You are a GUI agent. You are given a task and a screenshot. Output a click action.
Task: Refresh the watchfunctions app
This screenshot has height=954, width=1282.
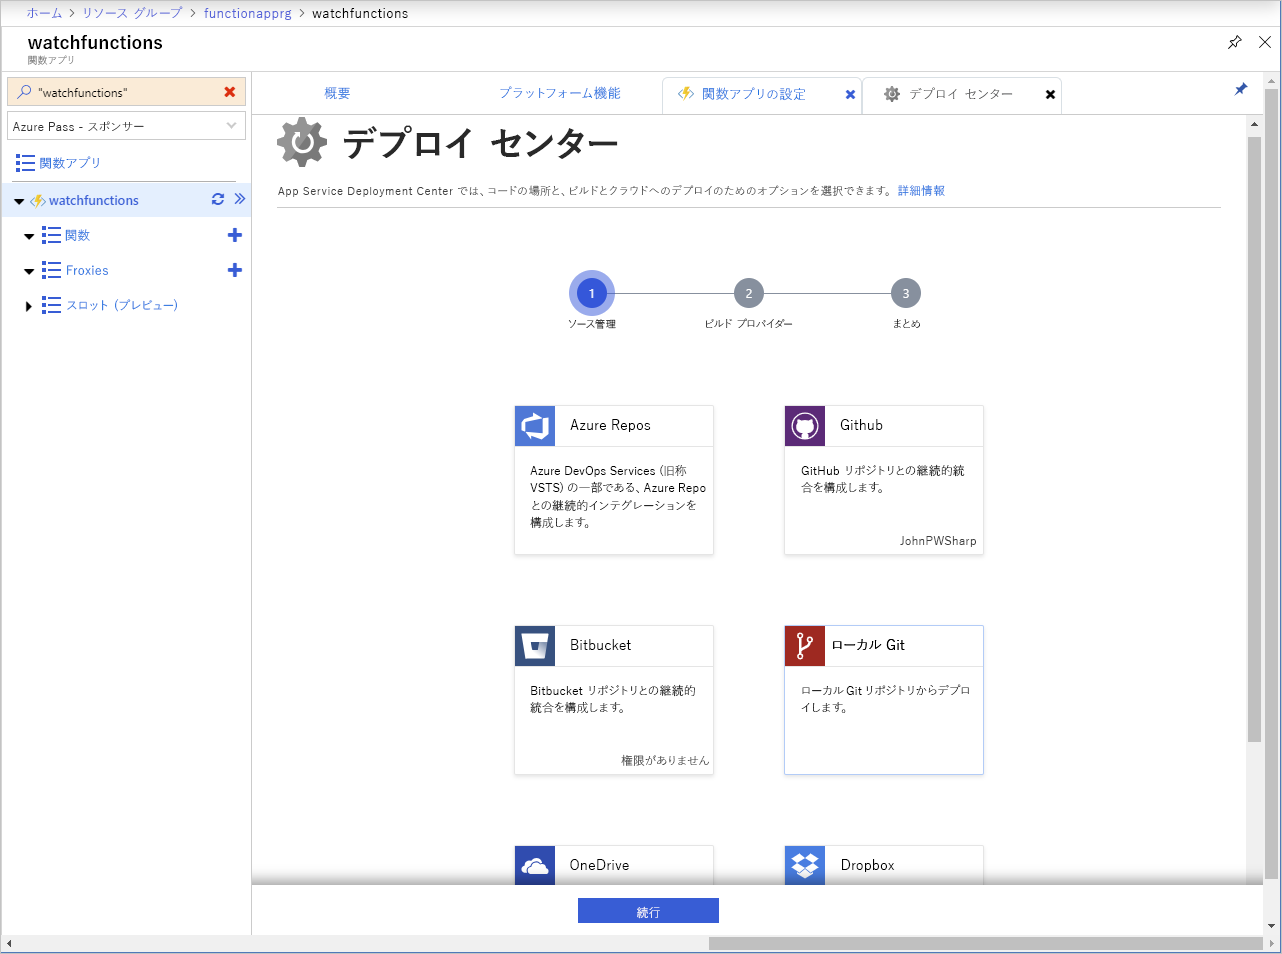pyautogui.click(x=218, y=199)
